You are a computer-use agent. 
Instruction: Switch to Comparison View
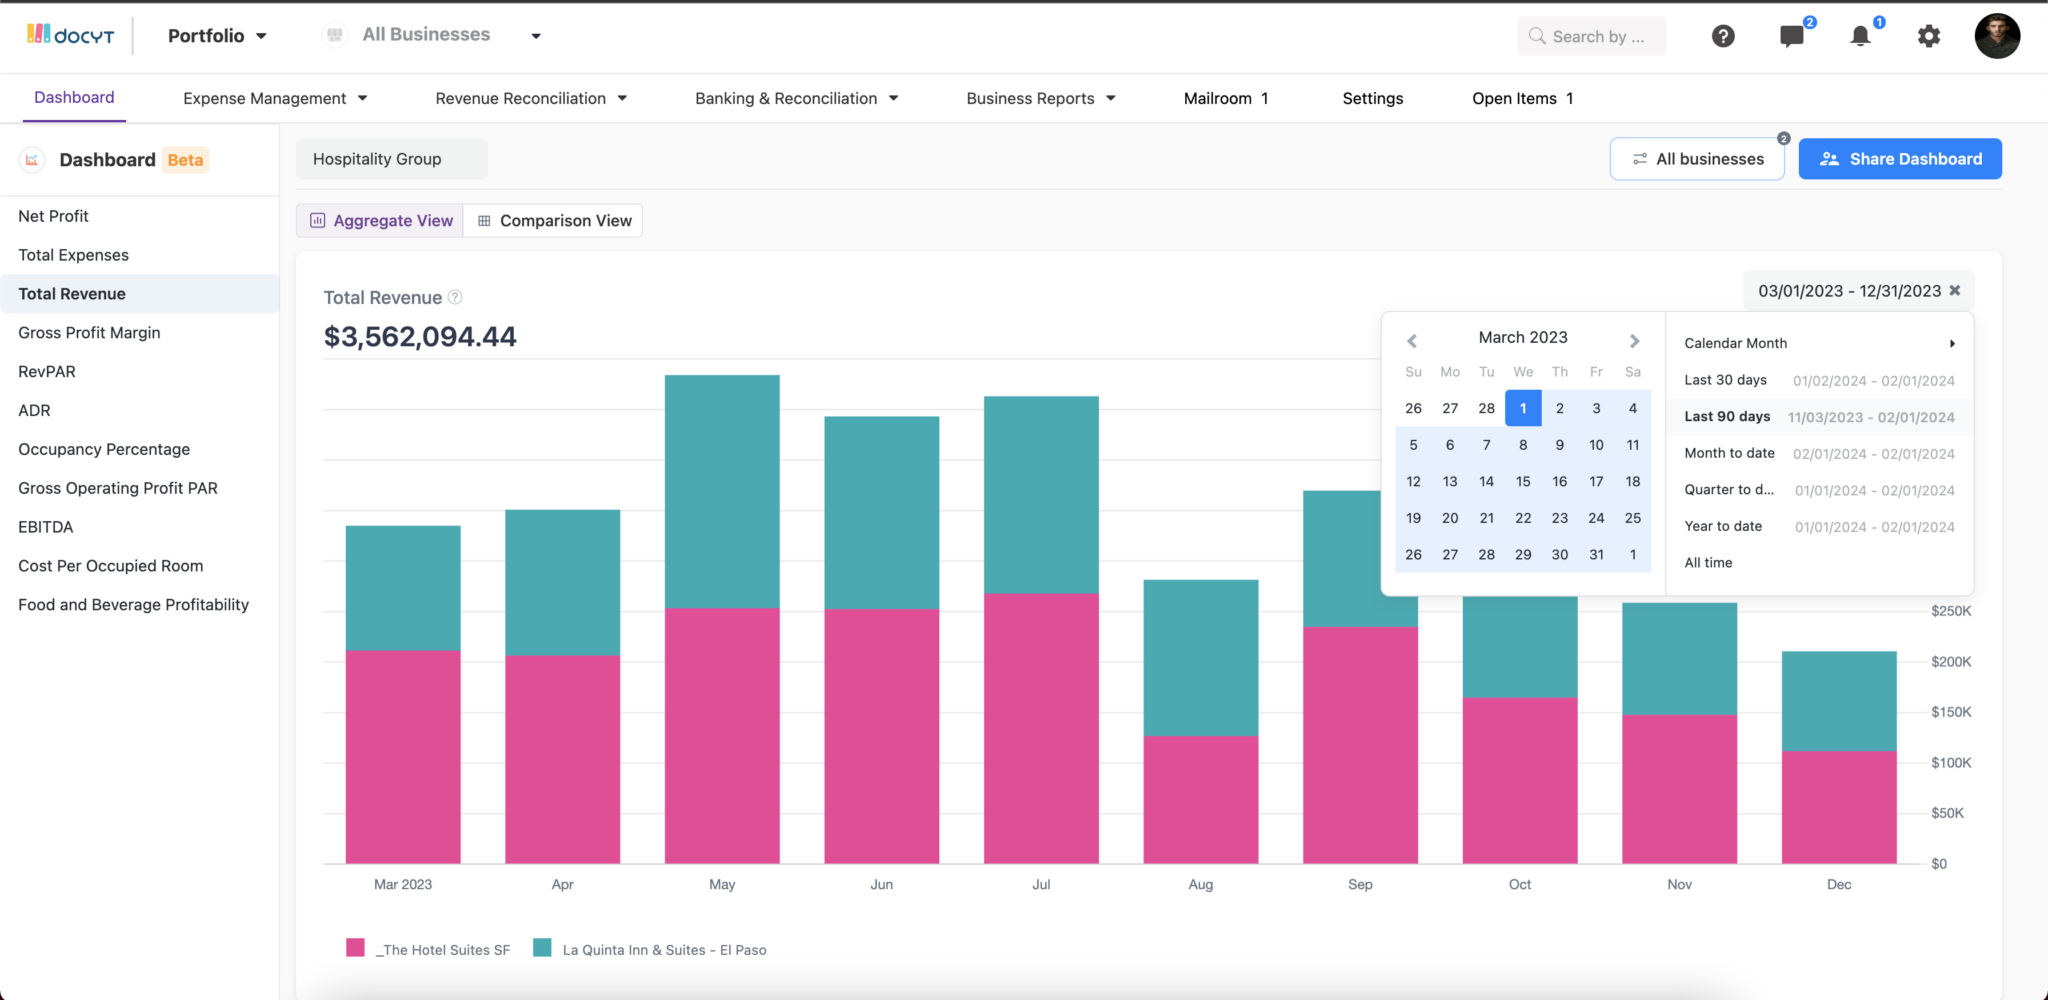pos(553,220)
